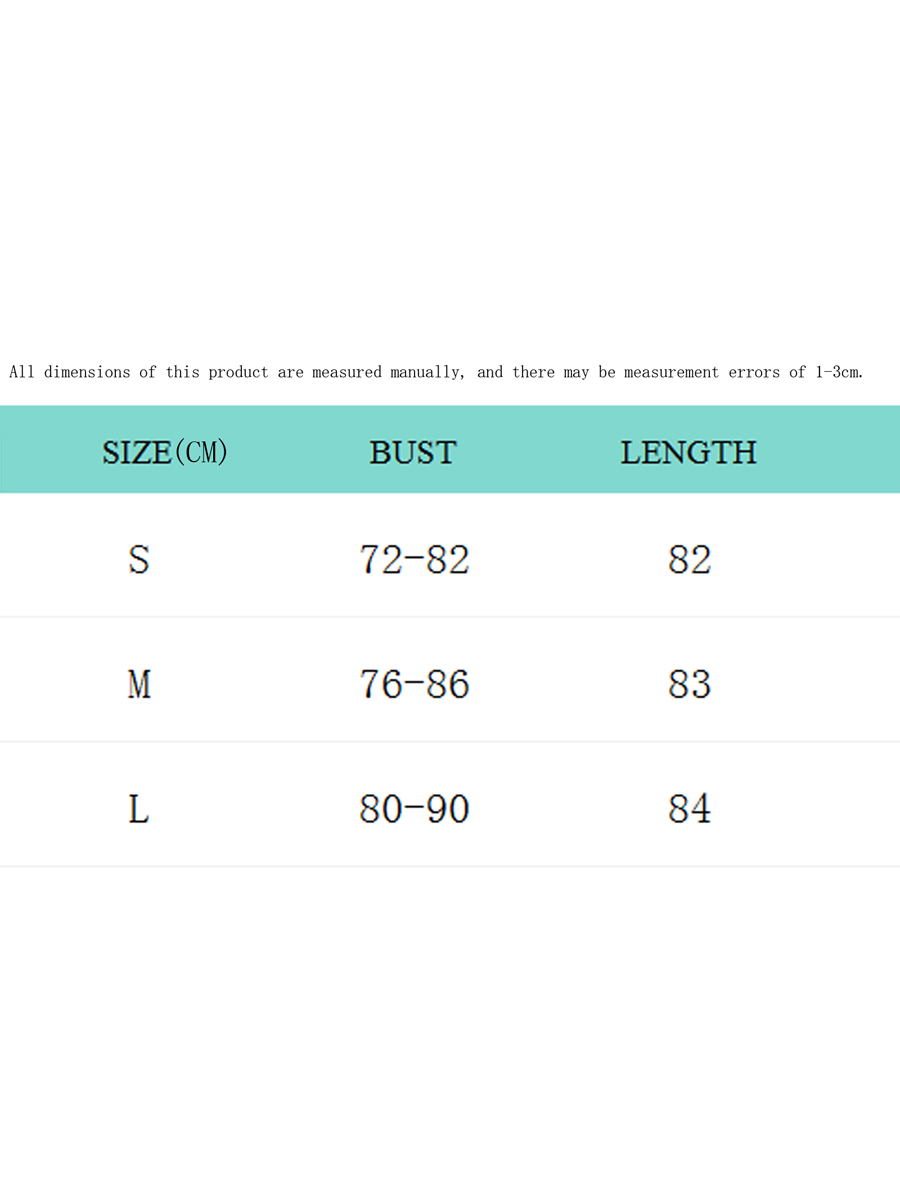Click the length value 83
The image size is (900, 1200).
click(x=689, y=684)
